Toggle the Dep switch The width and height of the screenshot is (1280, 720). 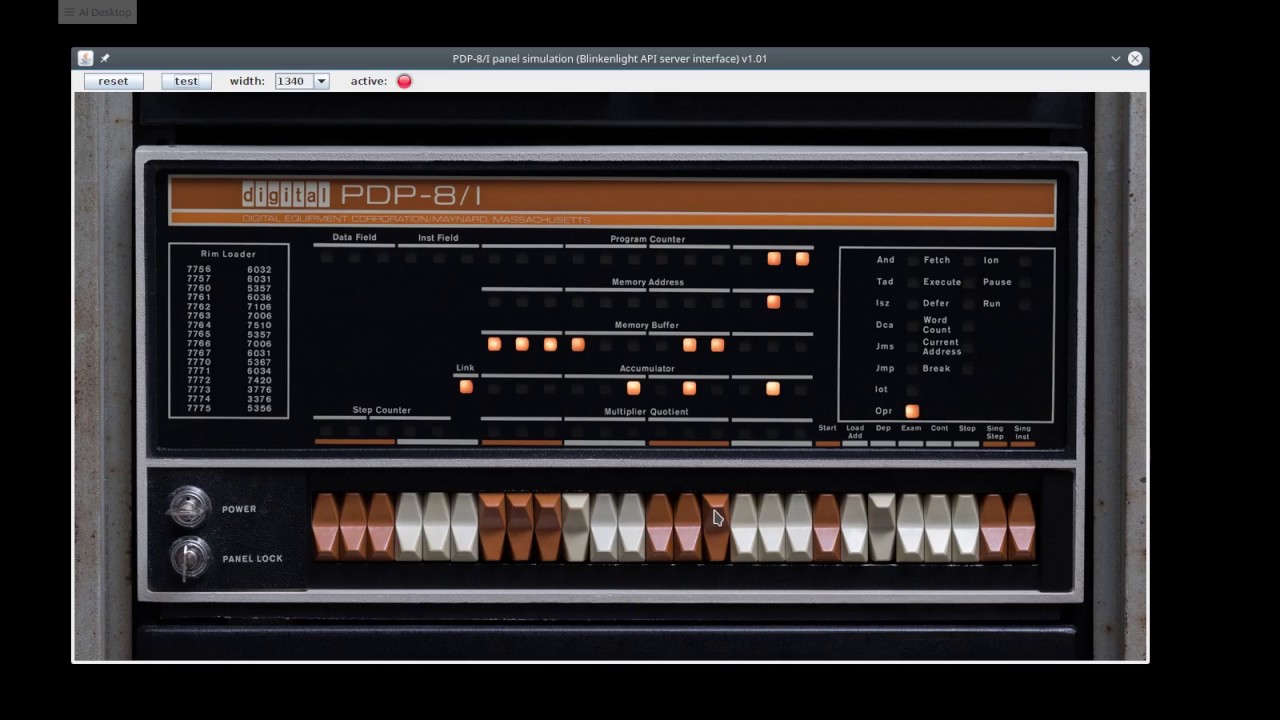(x=882, y=526)
